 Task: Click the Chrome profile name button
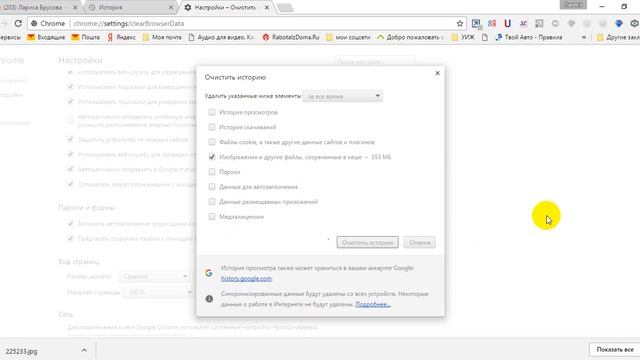coord(573,4)
